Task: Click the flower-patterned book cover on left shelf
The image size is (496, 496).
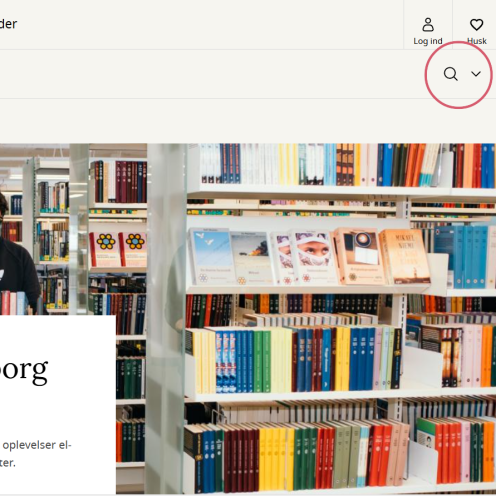Action: (x=104, y=249)
